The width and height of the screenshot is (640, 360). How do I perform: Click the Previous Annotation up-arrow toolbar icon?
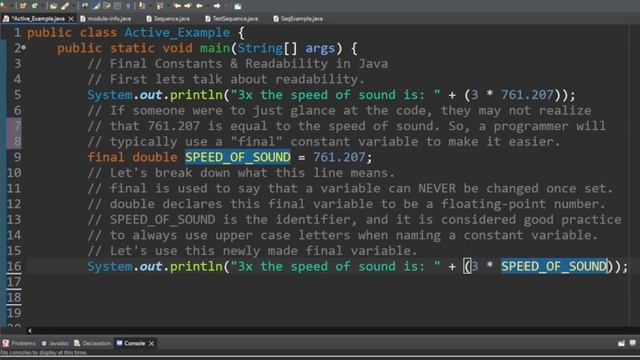click(159, 6)
